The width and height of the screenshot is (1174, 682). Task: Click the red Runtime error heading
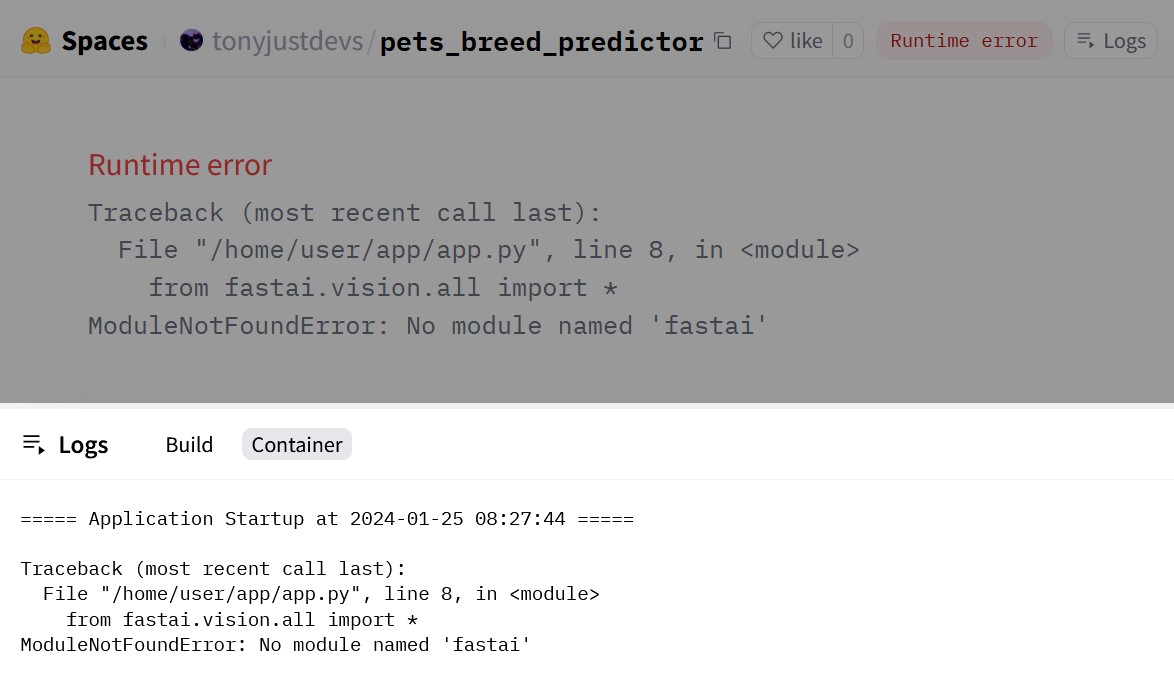(180, 165)
